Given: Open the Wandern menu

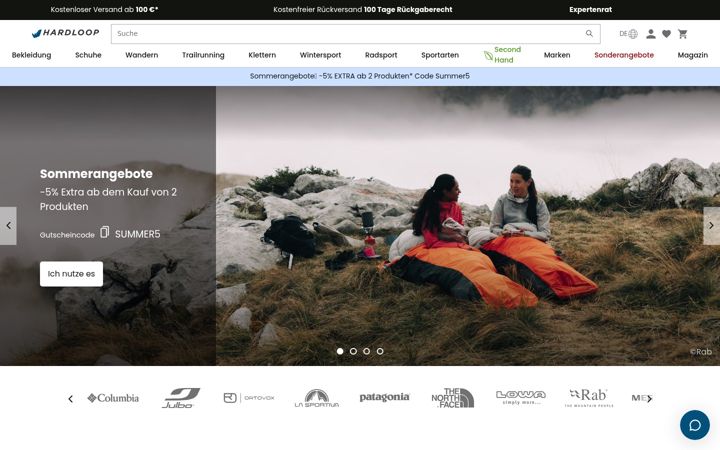Looking at the screenshot, I should coord(141,55).
